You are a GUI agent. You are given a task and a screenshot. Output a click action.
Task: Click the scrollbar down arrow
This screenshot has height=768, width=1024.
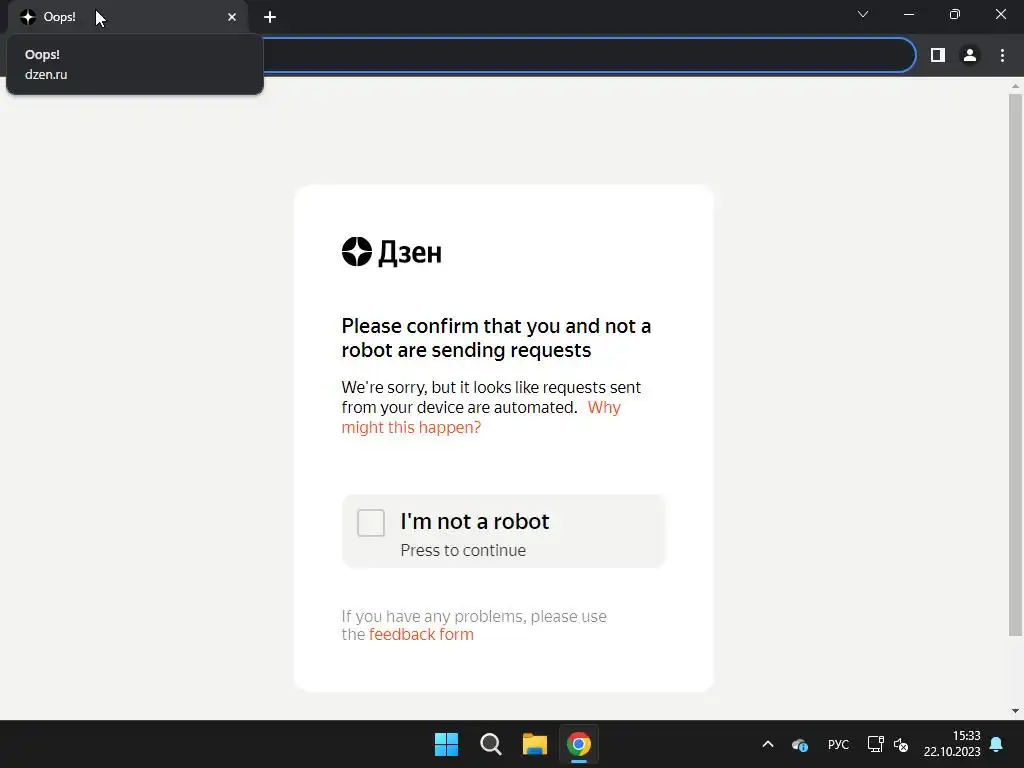click(1015, 711)
